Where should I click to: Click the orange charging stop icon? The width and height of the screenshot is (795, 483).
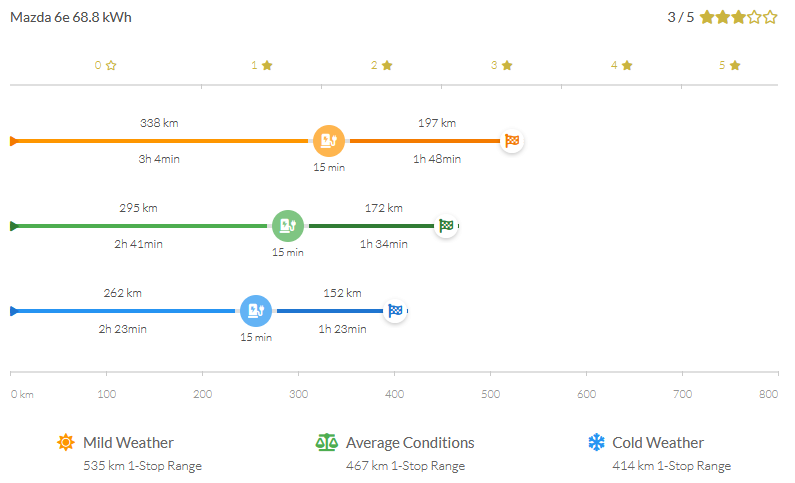328,141
